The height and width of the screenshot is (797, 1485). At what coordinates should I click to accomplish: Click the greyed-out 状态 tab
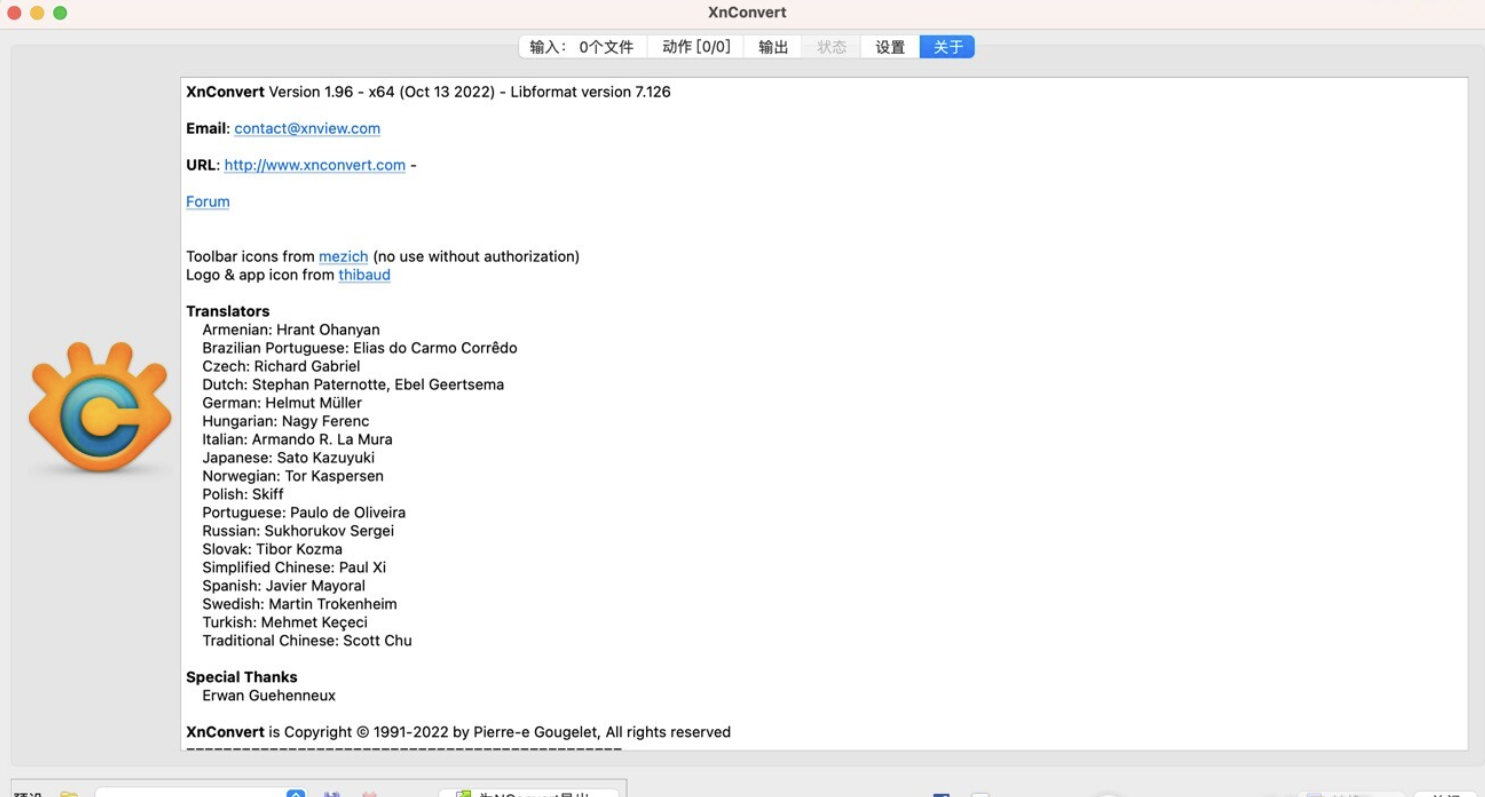coord(831,47)
